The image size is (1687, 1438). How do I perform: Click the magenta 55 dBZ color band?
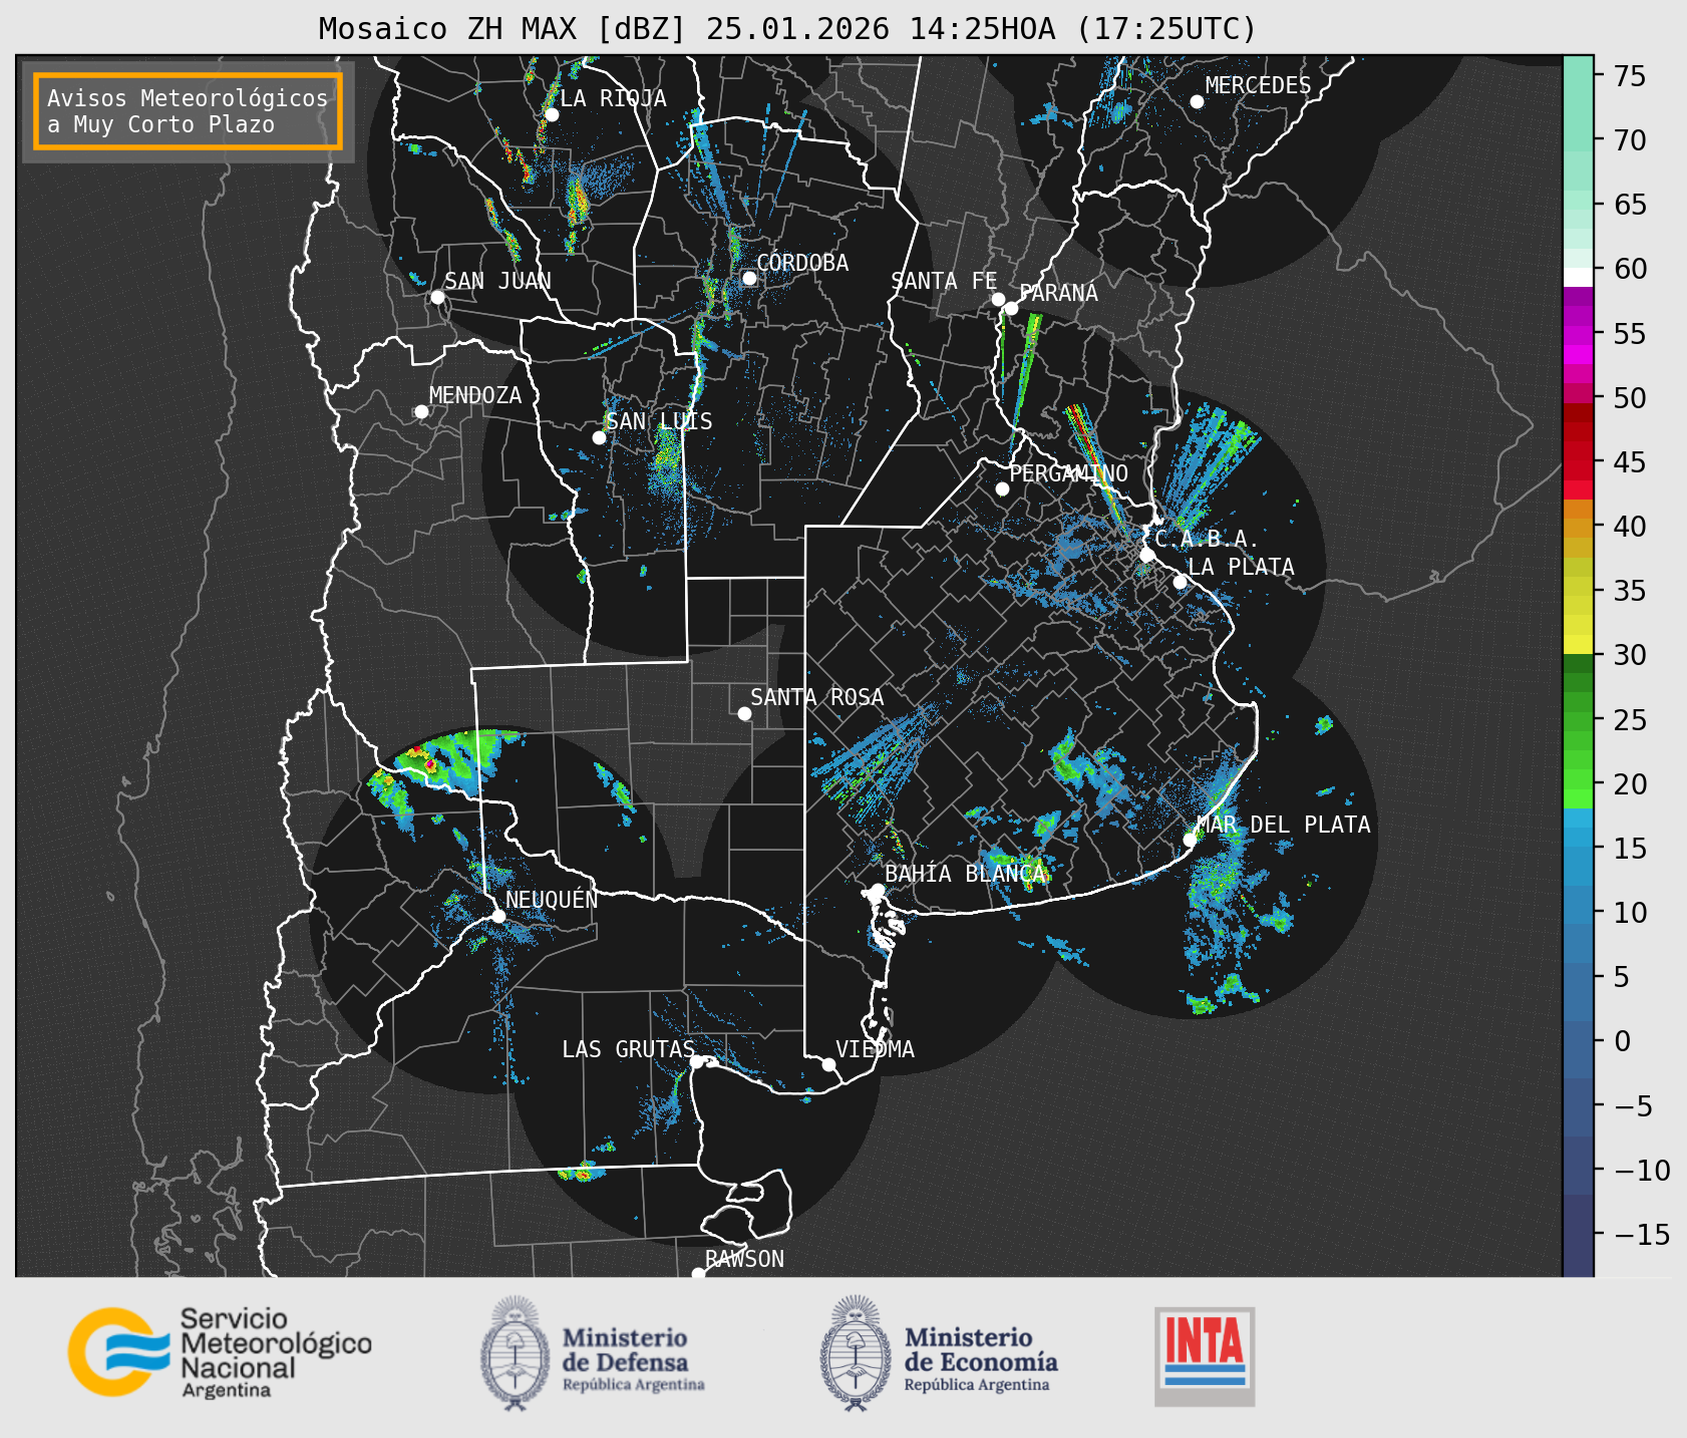[1577, 334]
